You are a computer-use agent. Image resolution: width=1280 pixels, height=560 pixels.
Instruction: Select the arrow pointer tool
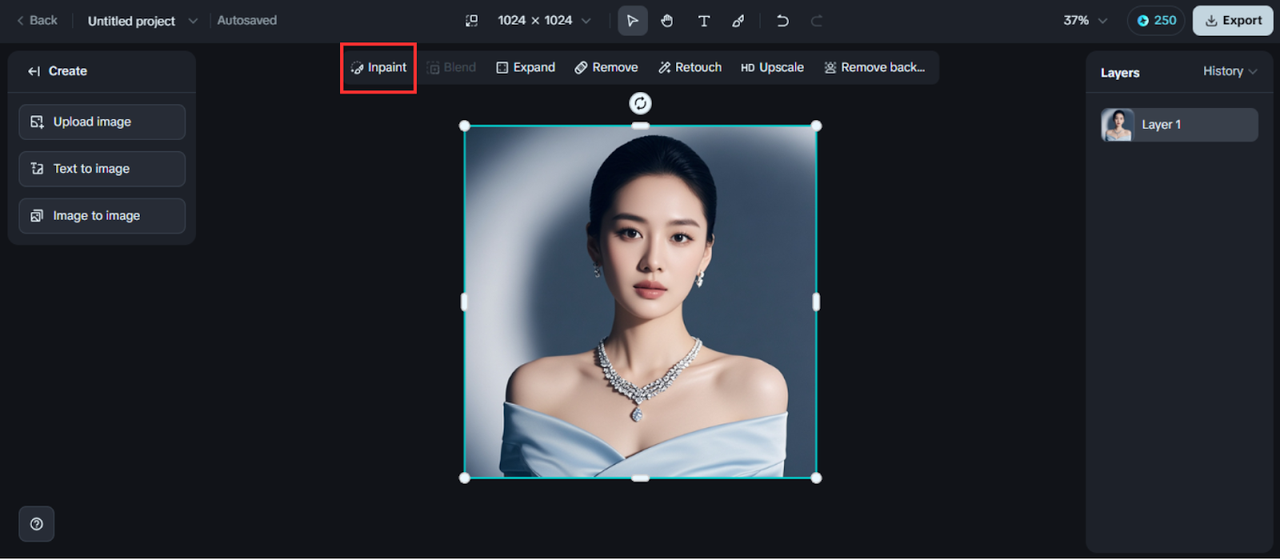tap(632, 21)
